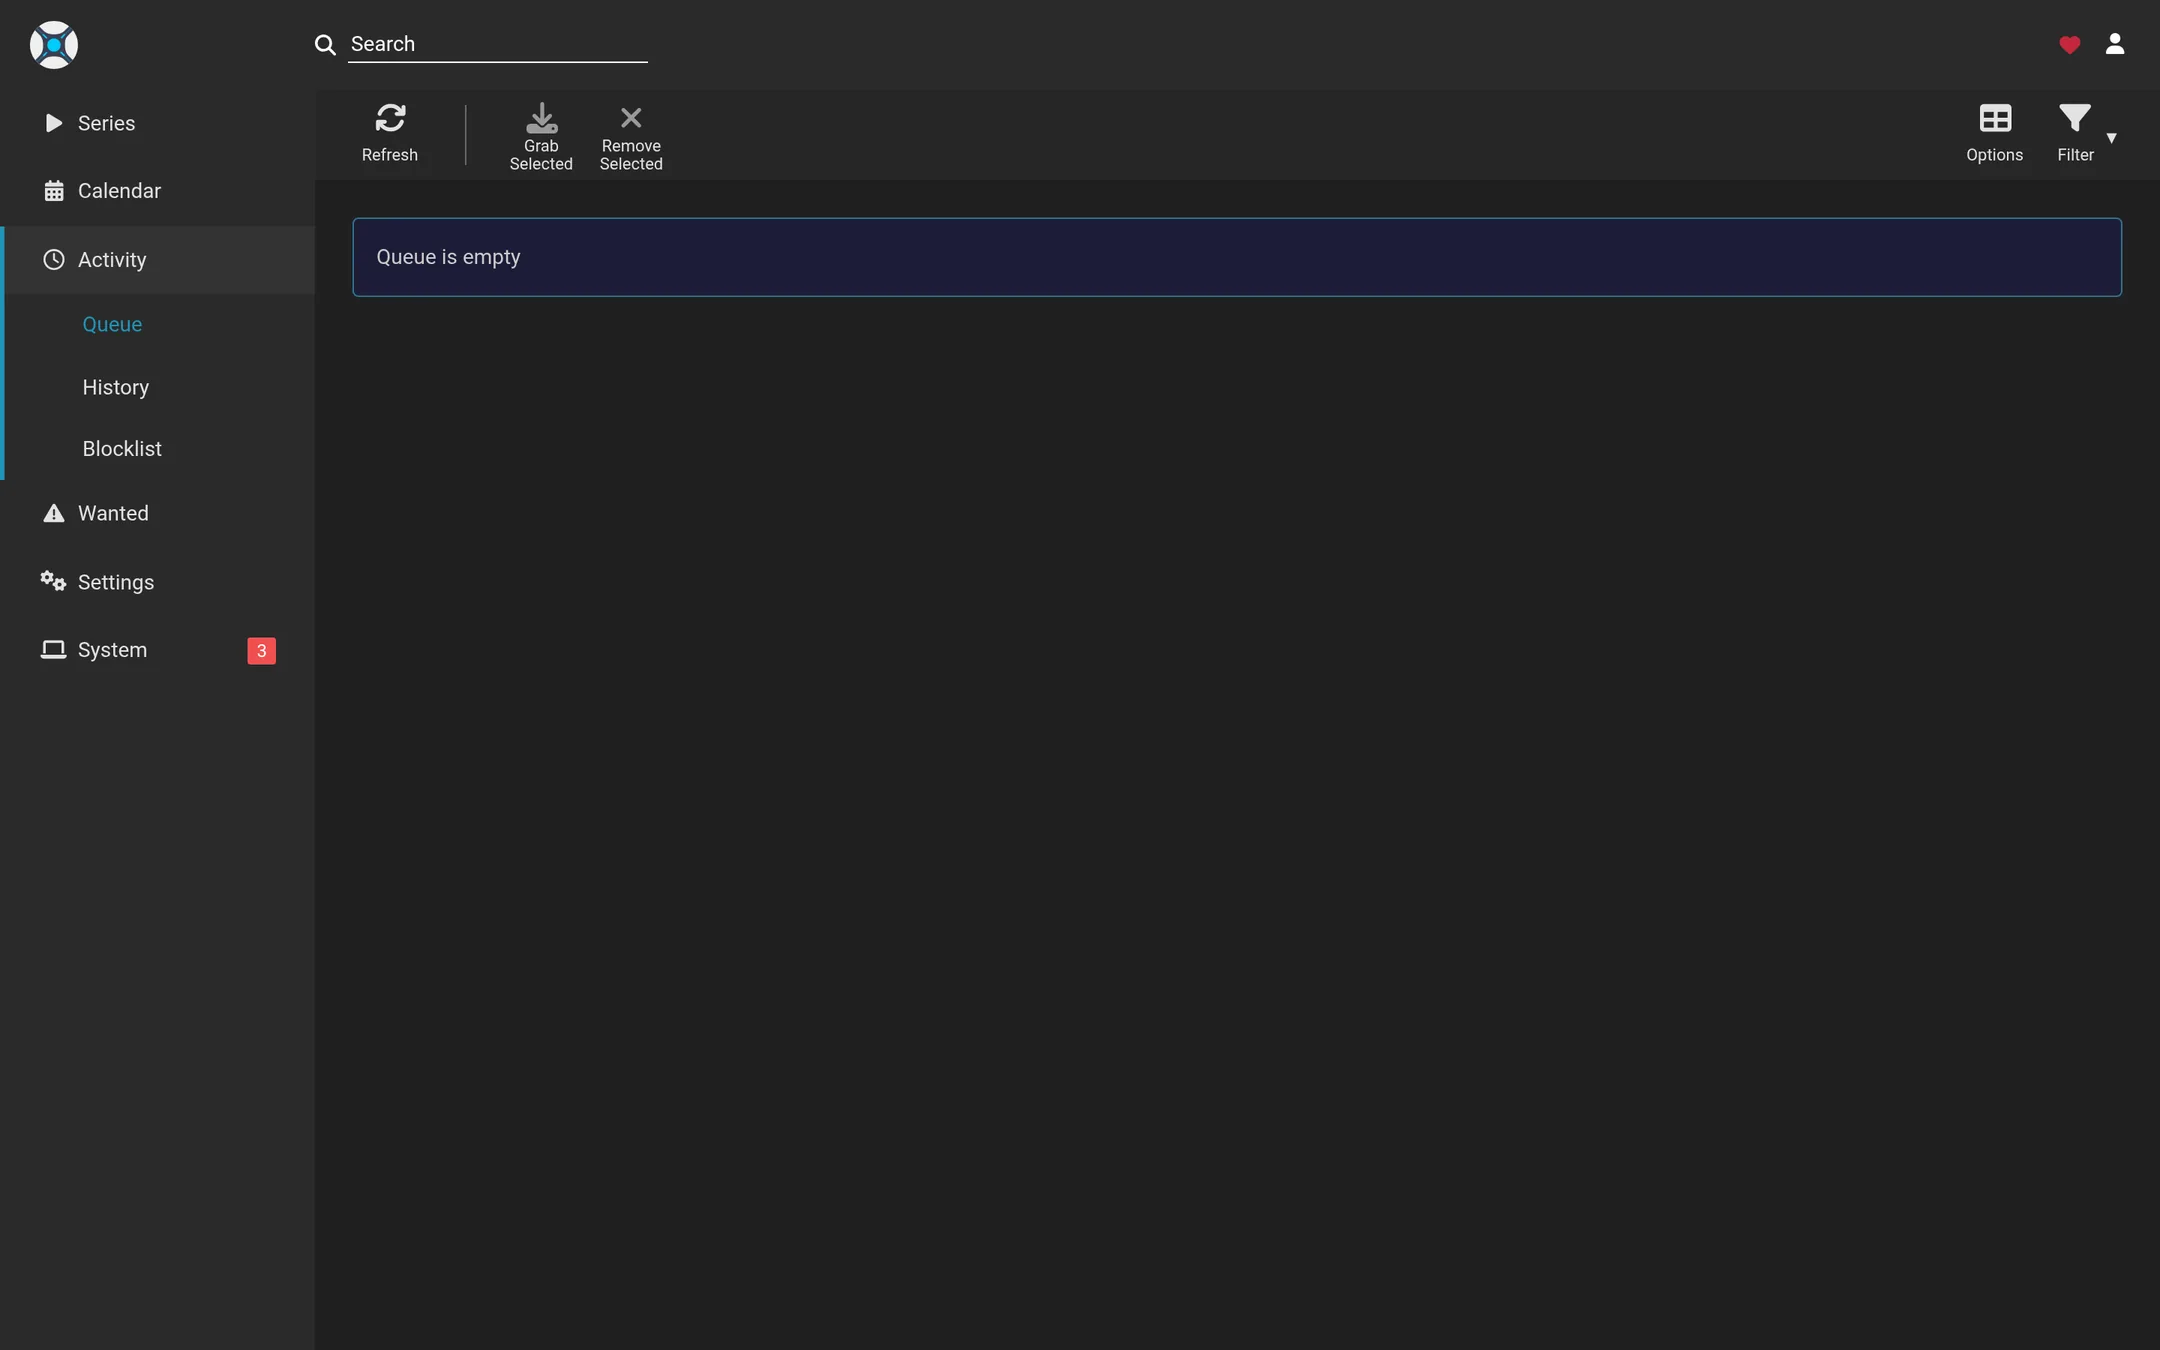Screen dimensions: 2160x1350
Task: Select Activity in the sidebar
Action: click(x=158, y=260)
